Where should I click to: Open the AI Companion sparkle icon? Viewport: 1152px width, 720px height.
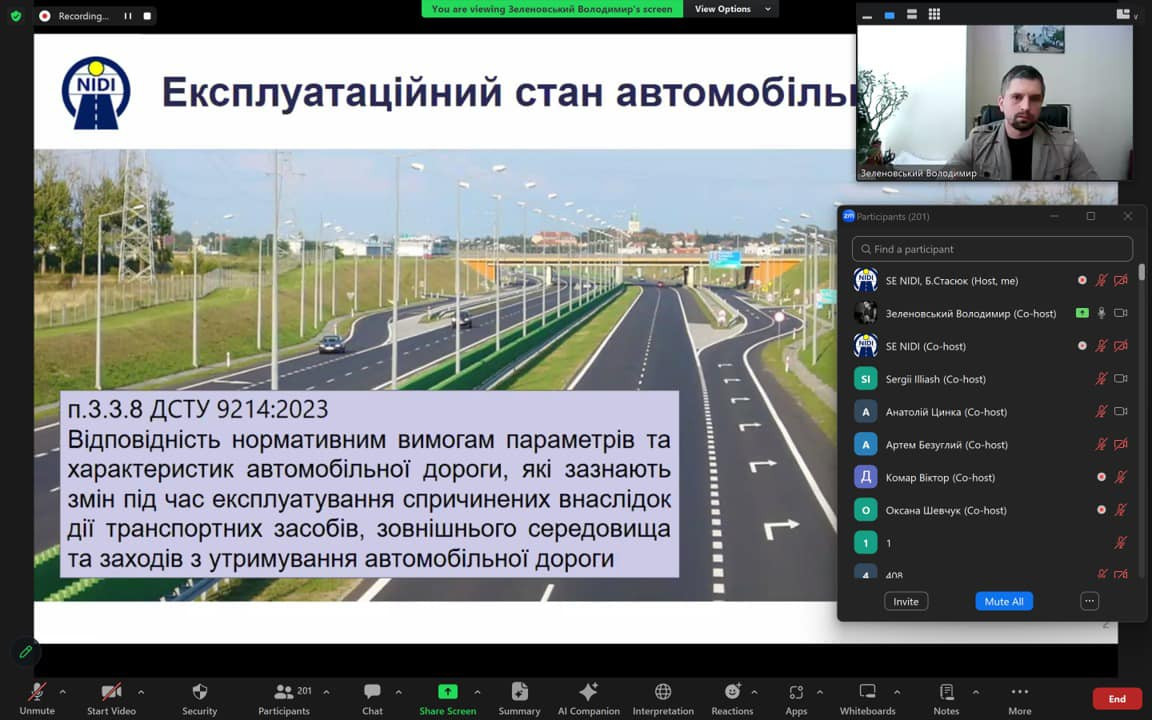tap(588, 692)
